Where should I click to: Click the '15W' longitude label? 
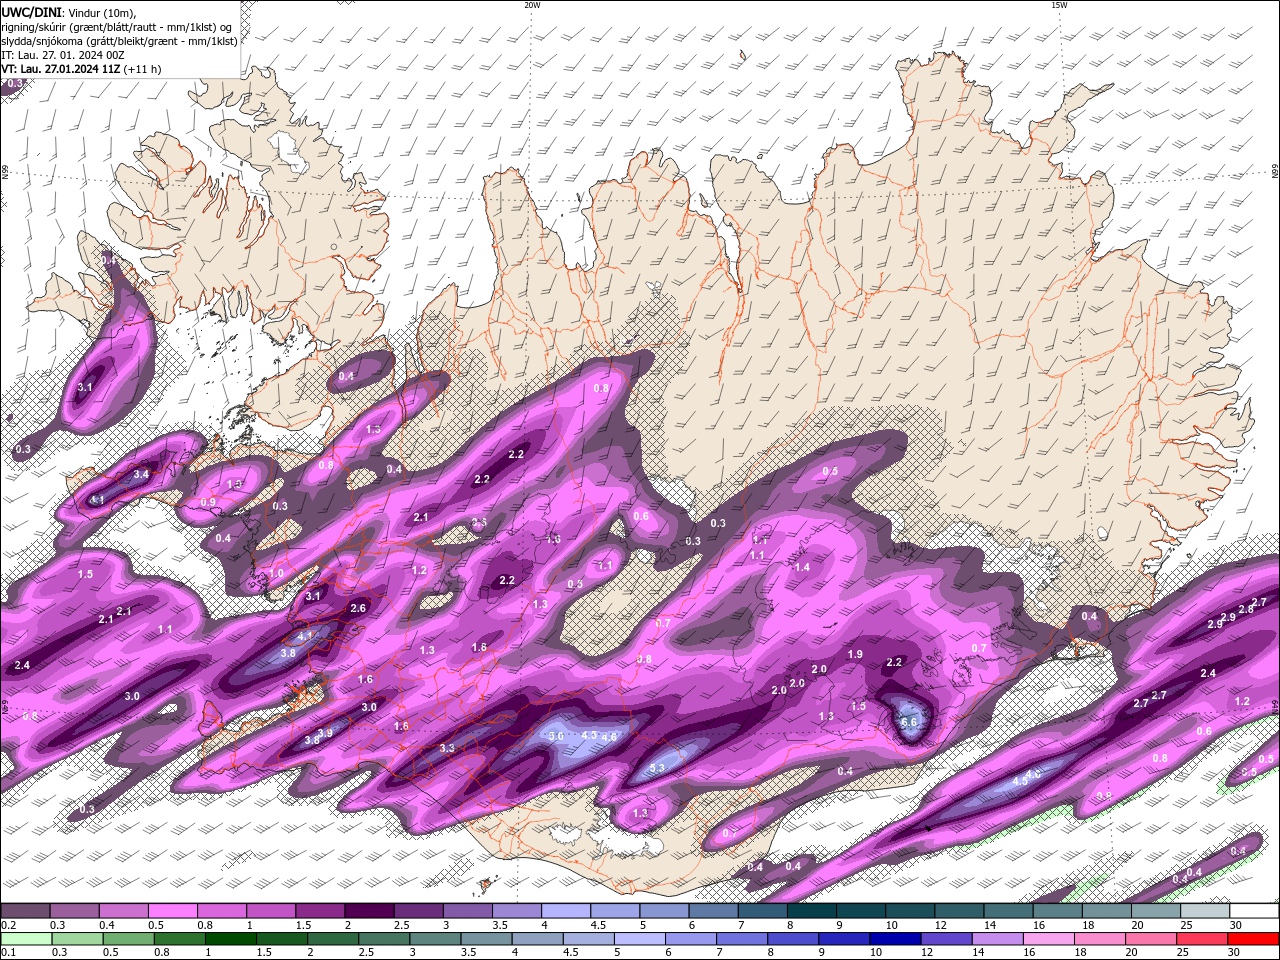(x=1059, y=5)
